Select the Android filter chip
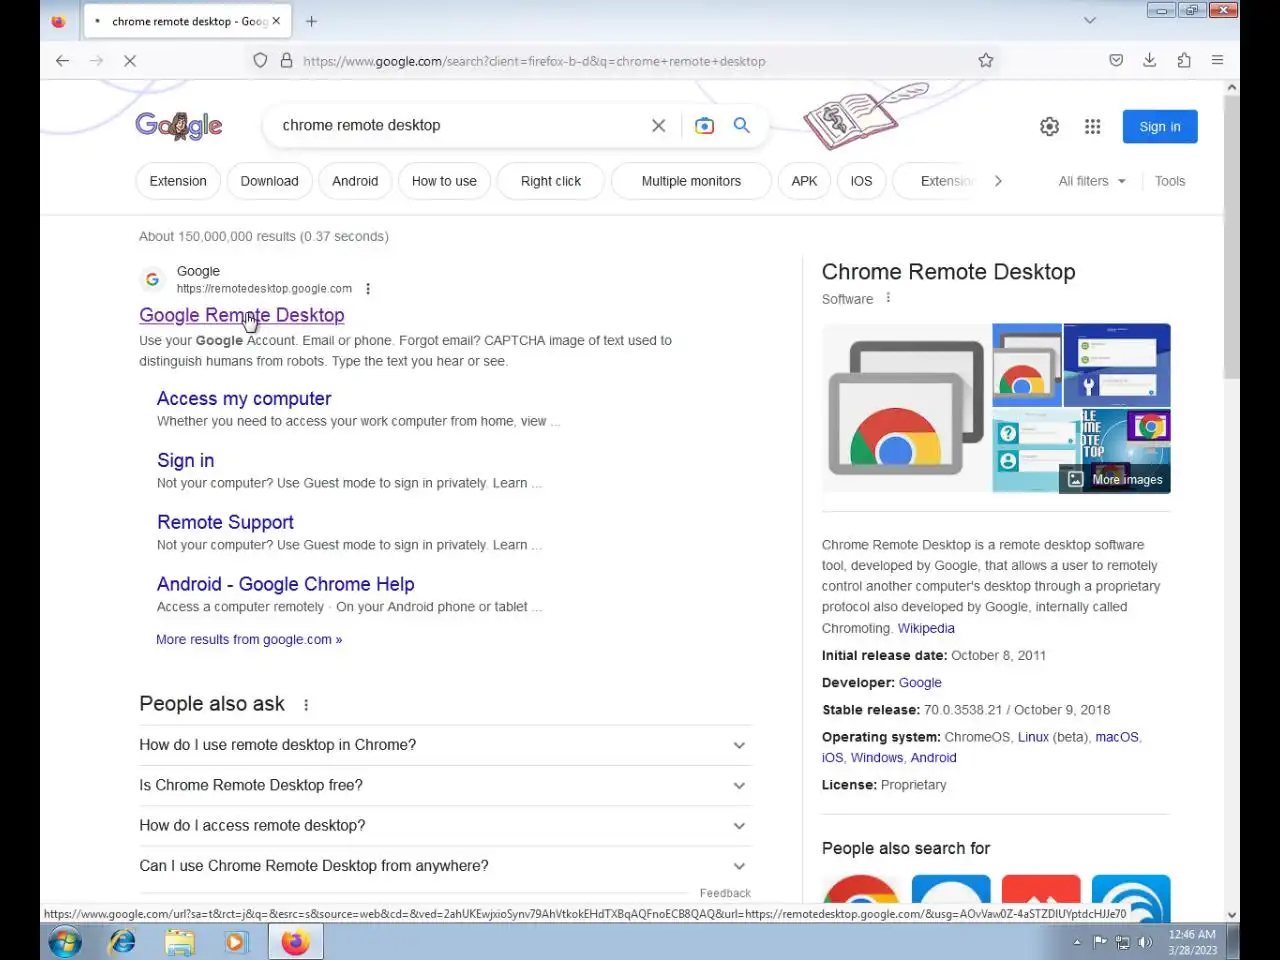This screenshot has height=960, width=1280. 355,181
